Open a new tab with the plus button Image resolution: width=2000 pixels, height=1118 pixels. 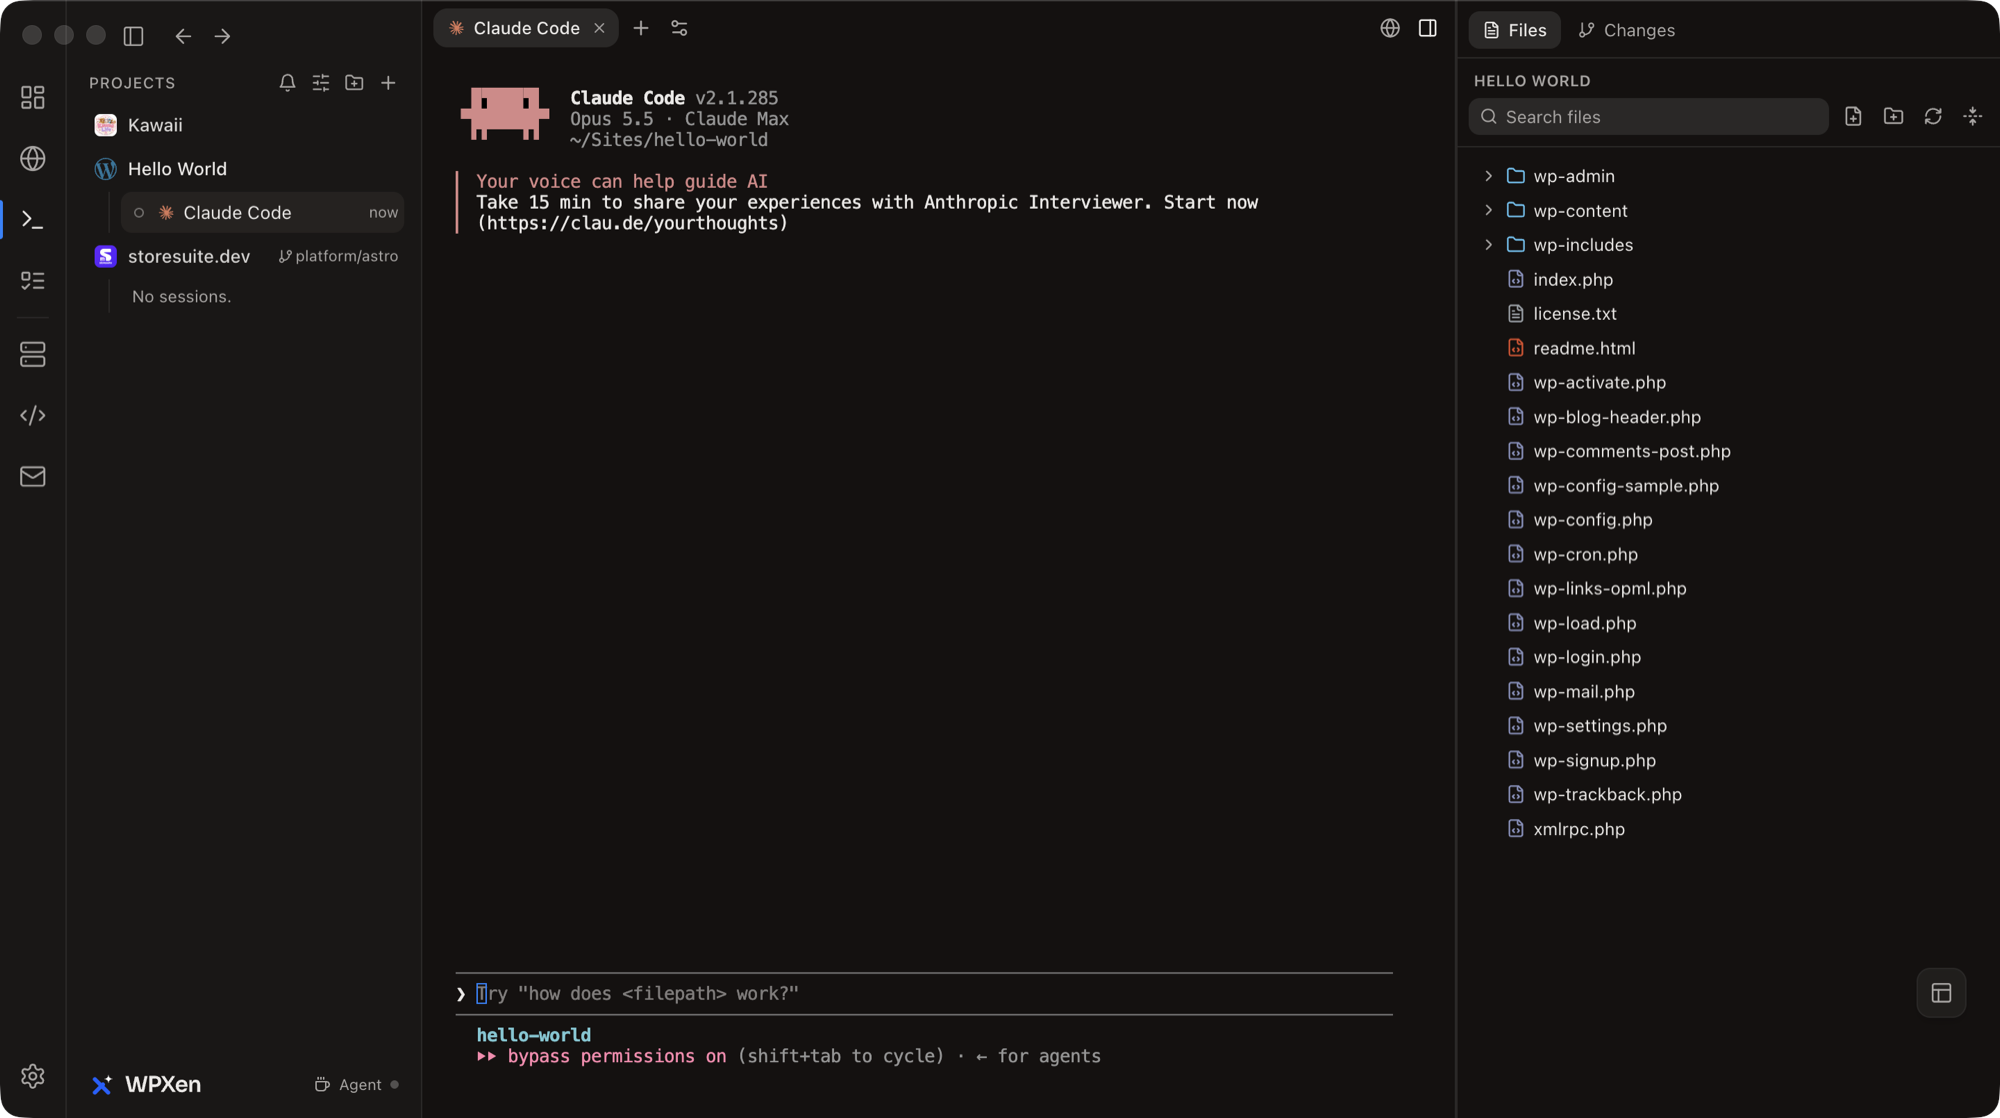pyautogui.click(x=641, y=28)
